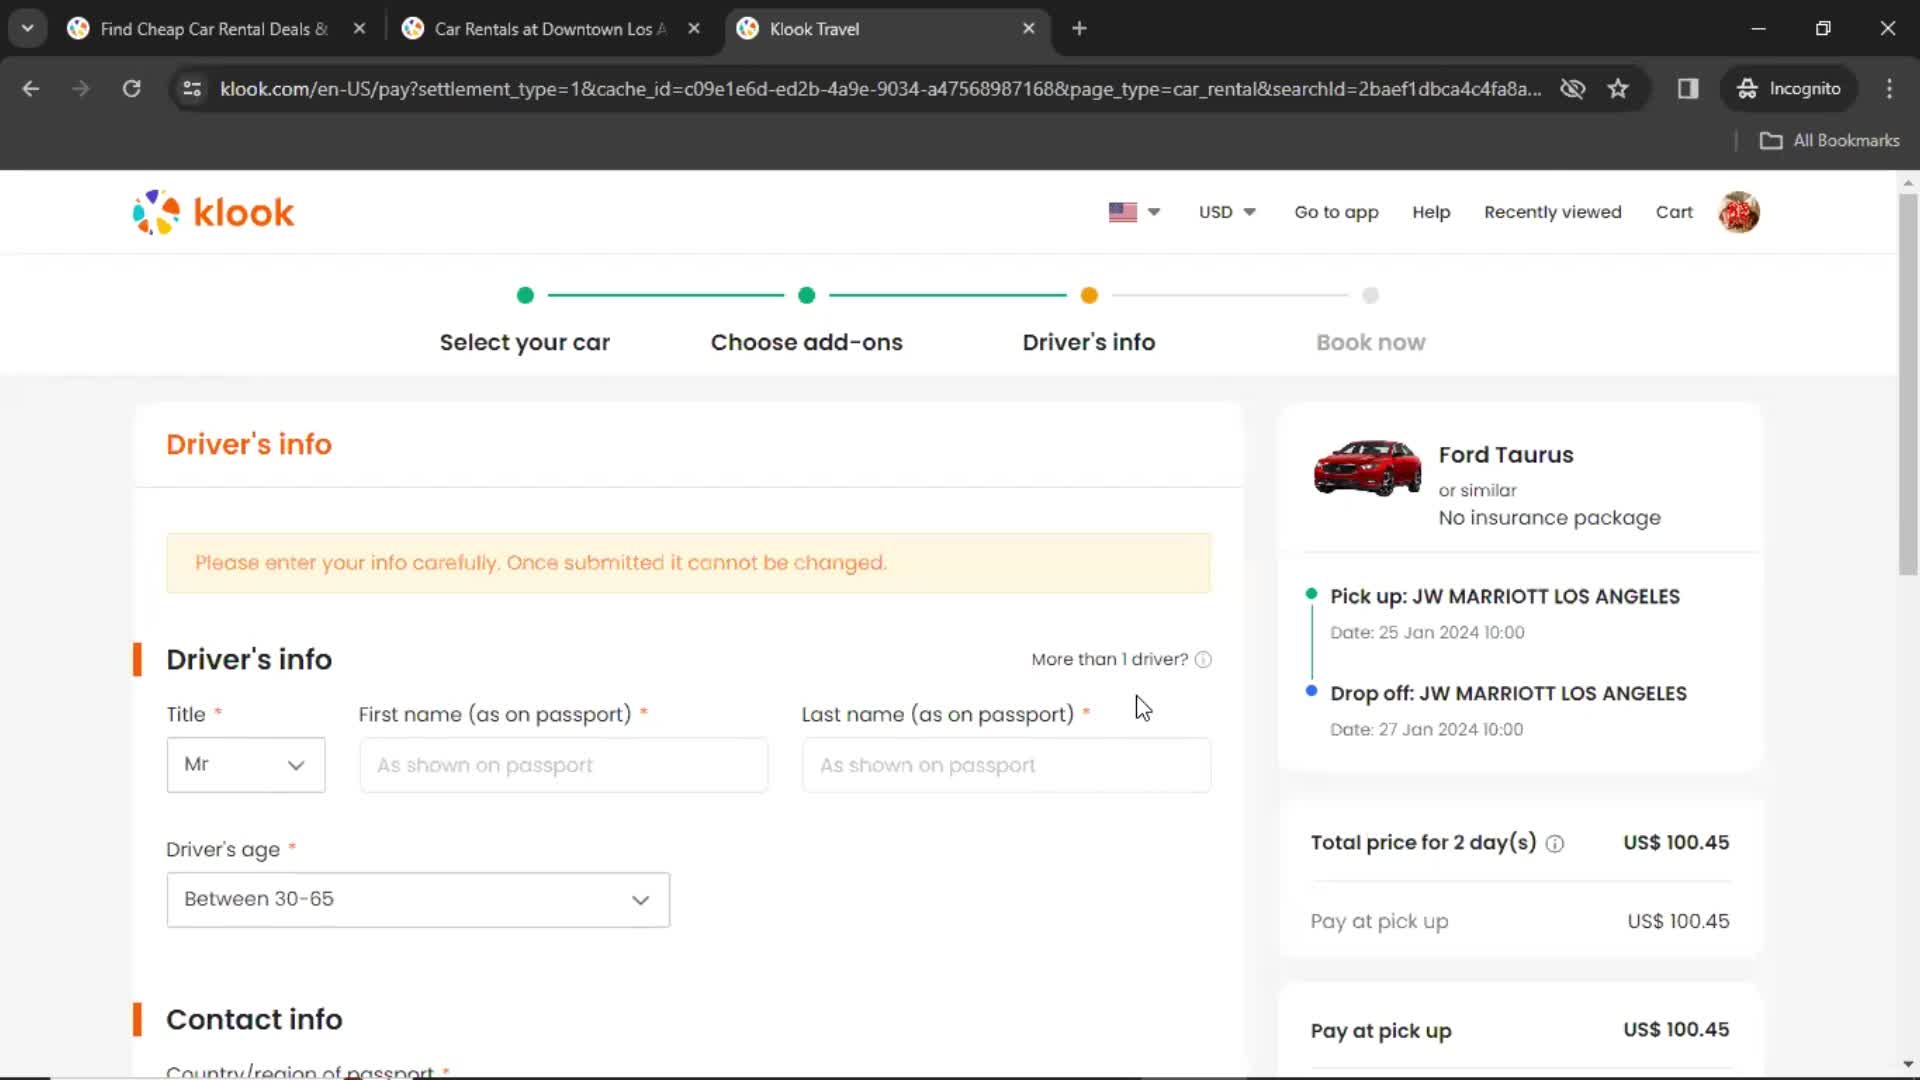This screenshot has width=1920, height=1080.
Task: Open the currency selector USD dropdown
Action: coord(1224,211)
